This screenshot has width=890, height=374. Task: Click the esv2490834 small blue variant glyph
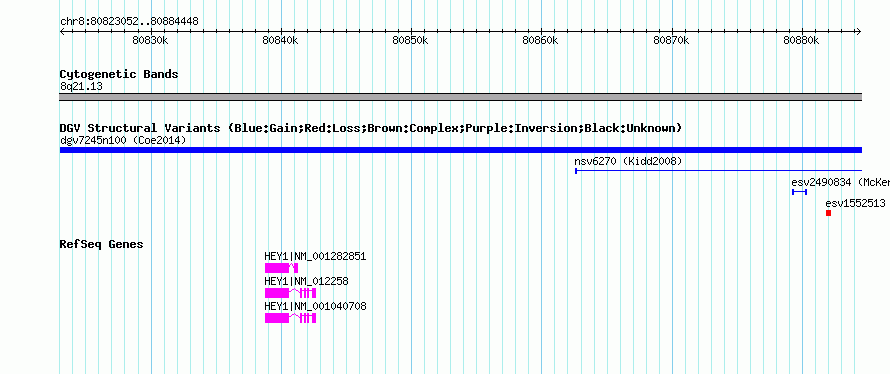(799, 192)
